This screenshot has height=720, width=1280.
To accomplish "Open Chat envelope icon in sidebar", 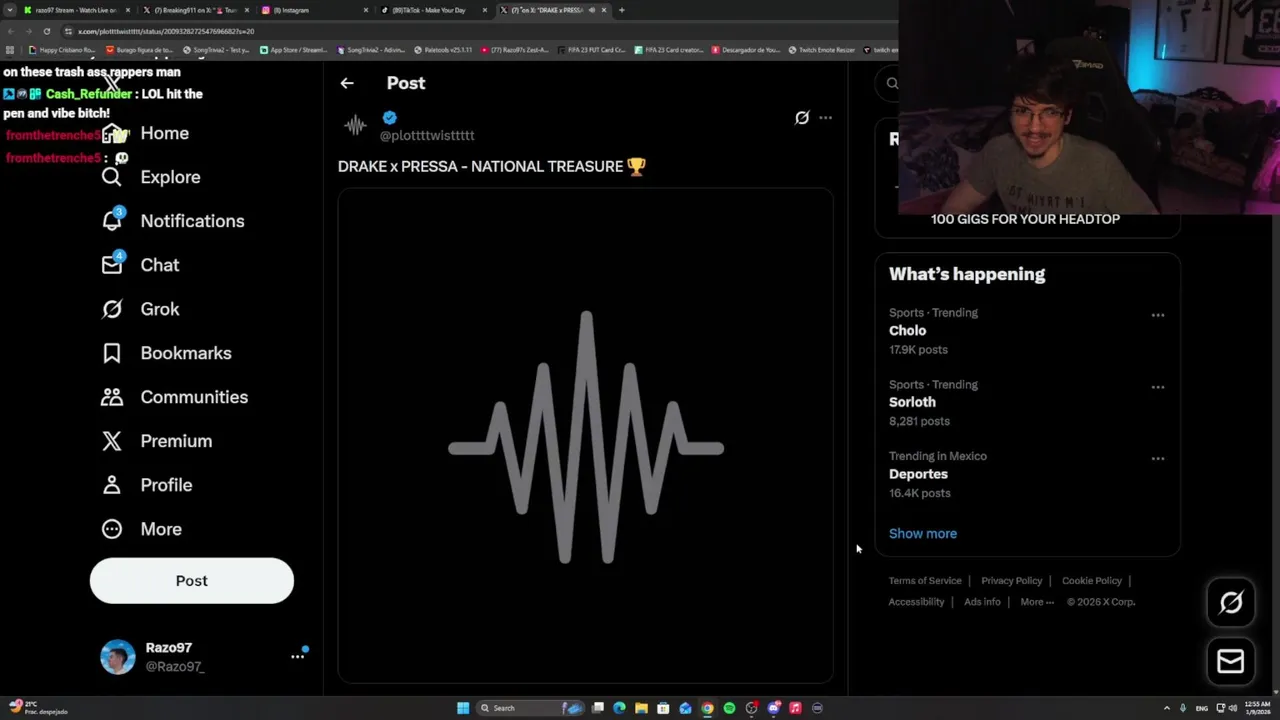I will [112, 265].
